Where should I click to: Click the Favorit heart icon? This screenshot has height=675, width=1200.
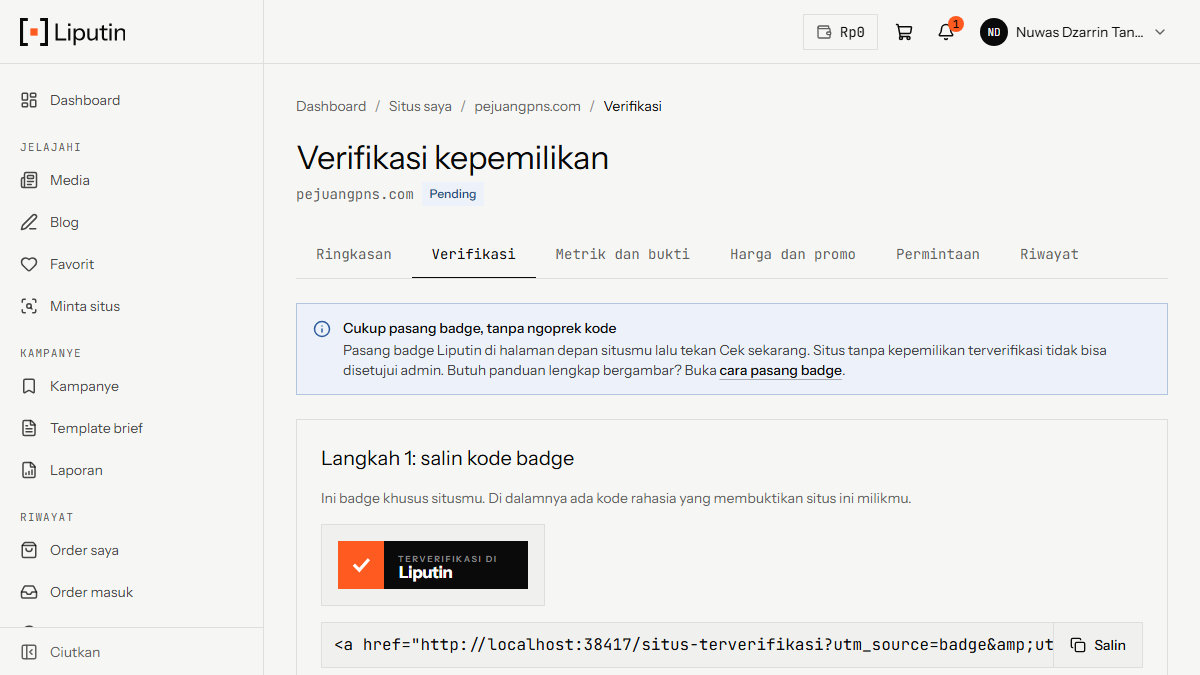tap(29, 264)
